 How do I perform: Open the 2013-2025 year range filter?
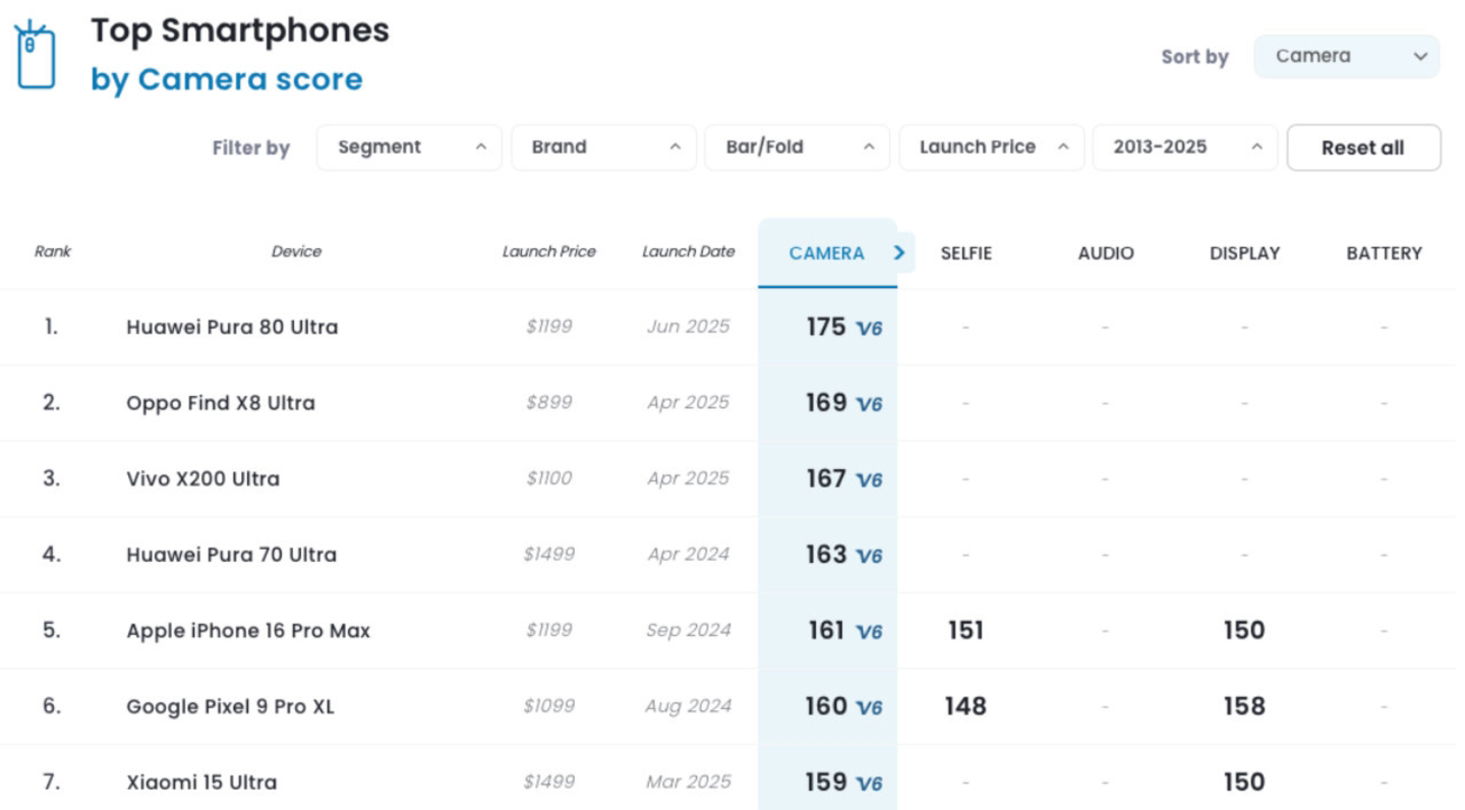pos(1185,148)
